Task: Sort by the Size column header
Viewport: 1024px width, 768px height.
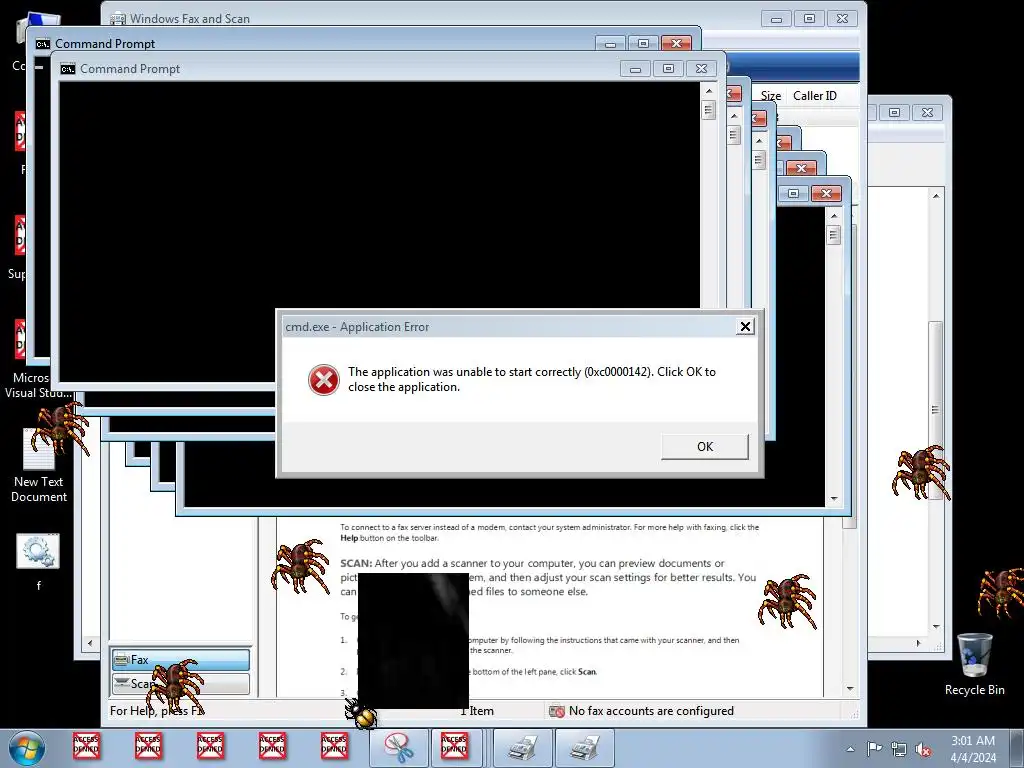Action: click(x=771, y=95)
